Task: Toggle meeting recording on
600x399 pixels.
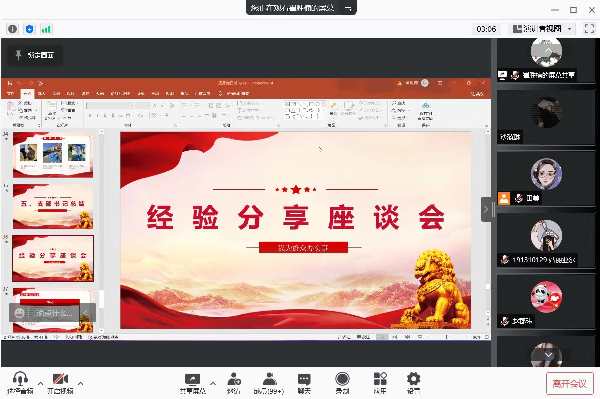Action: click(x=342, y=383)
